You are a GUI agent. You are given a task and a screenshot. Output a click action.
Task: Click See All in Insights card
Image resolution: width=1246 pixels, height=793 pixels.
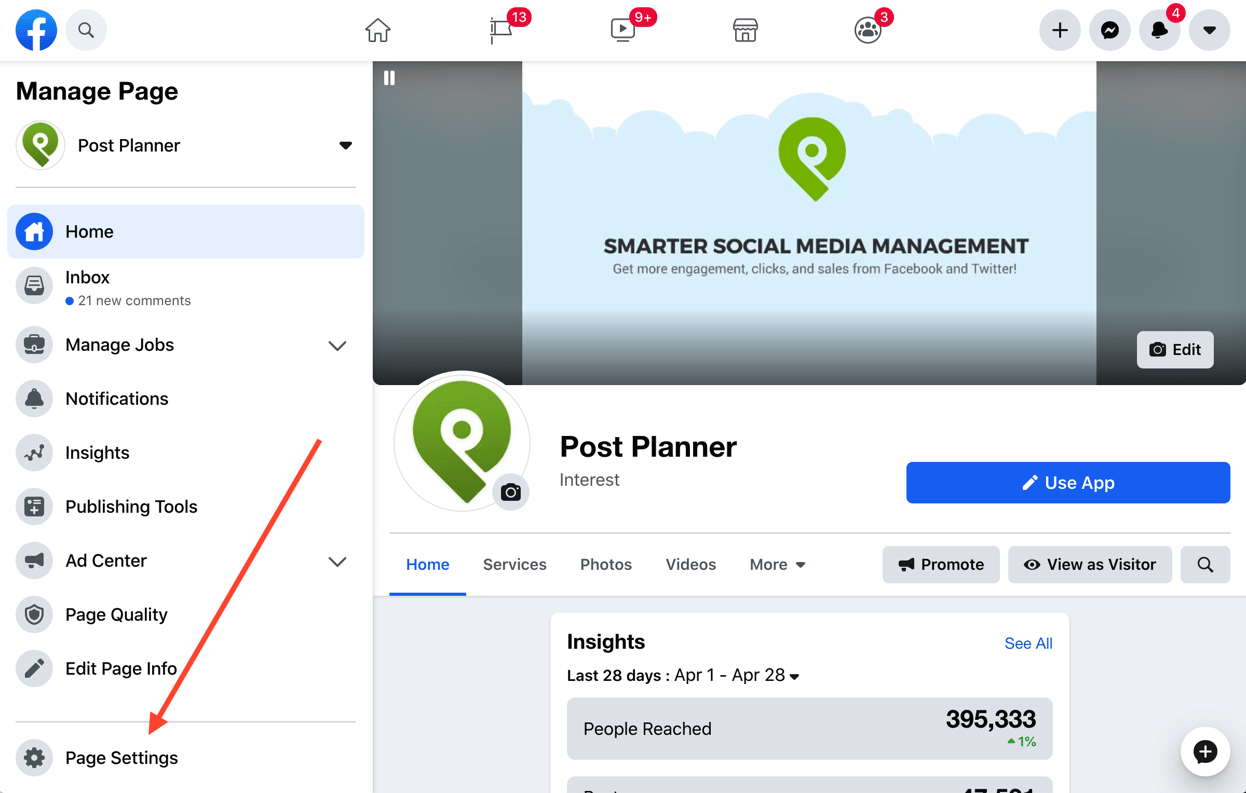point(1028,643)
